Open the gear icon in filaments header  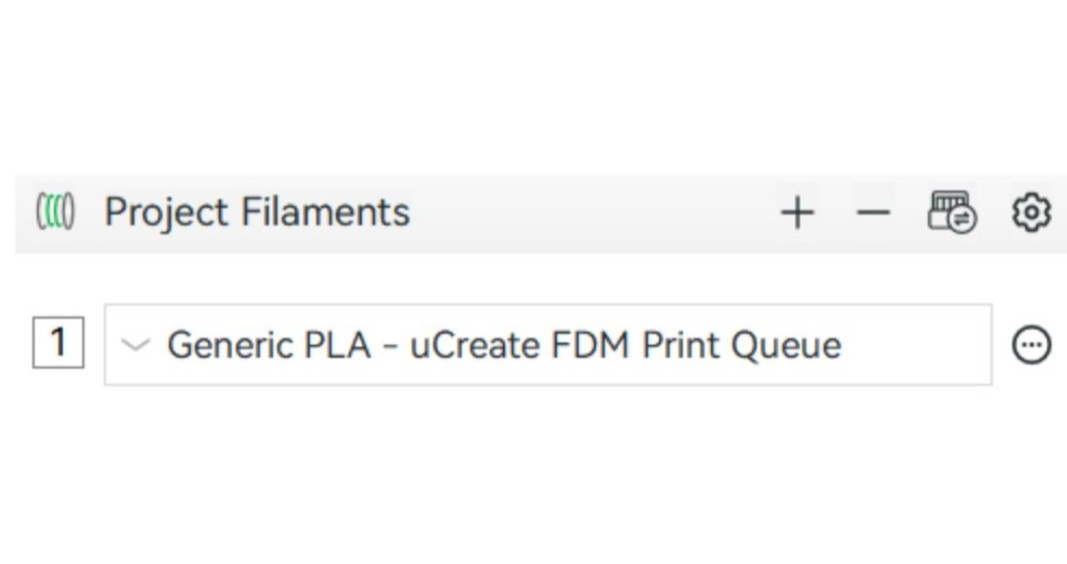1031,213
